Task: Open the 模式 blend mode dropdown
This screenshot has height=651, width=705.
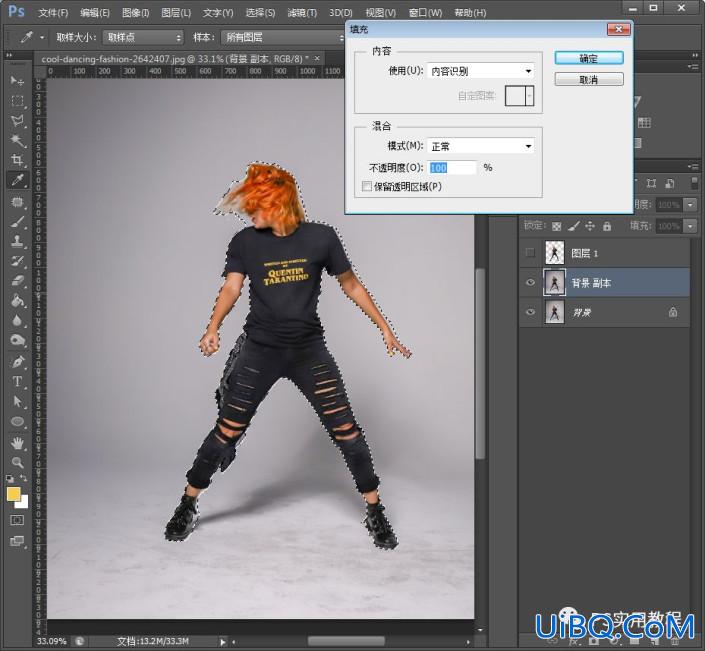Action: (x=480, y=146)
